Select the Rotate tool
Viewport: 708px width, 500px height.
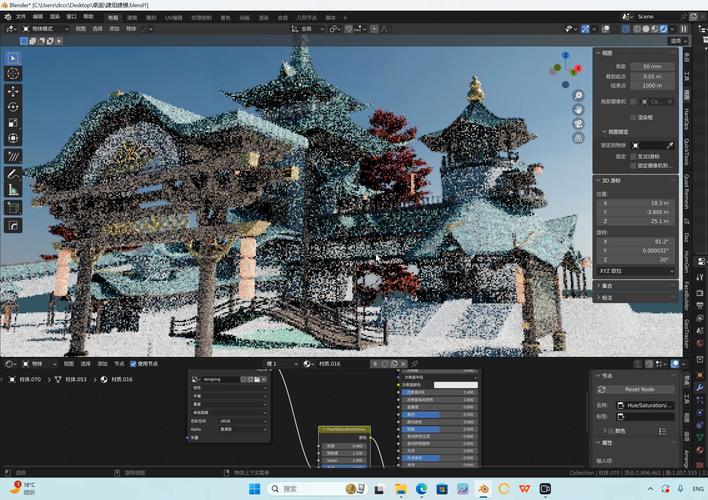point(13,107)
